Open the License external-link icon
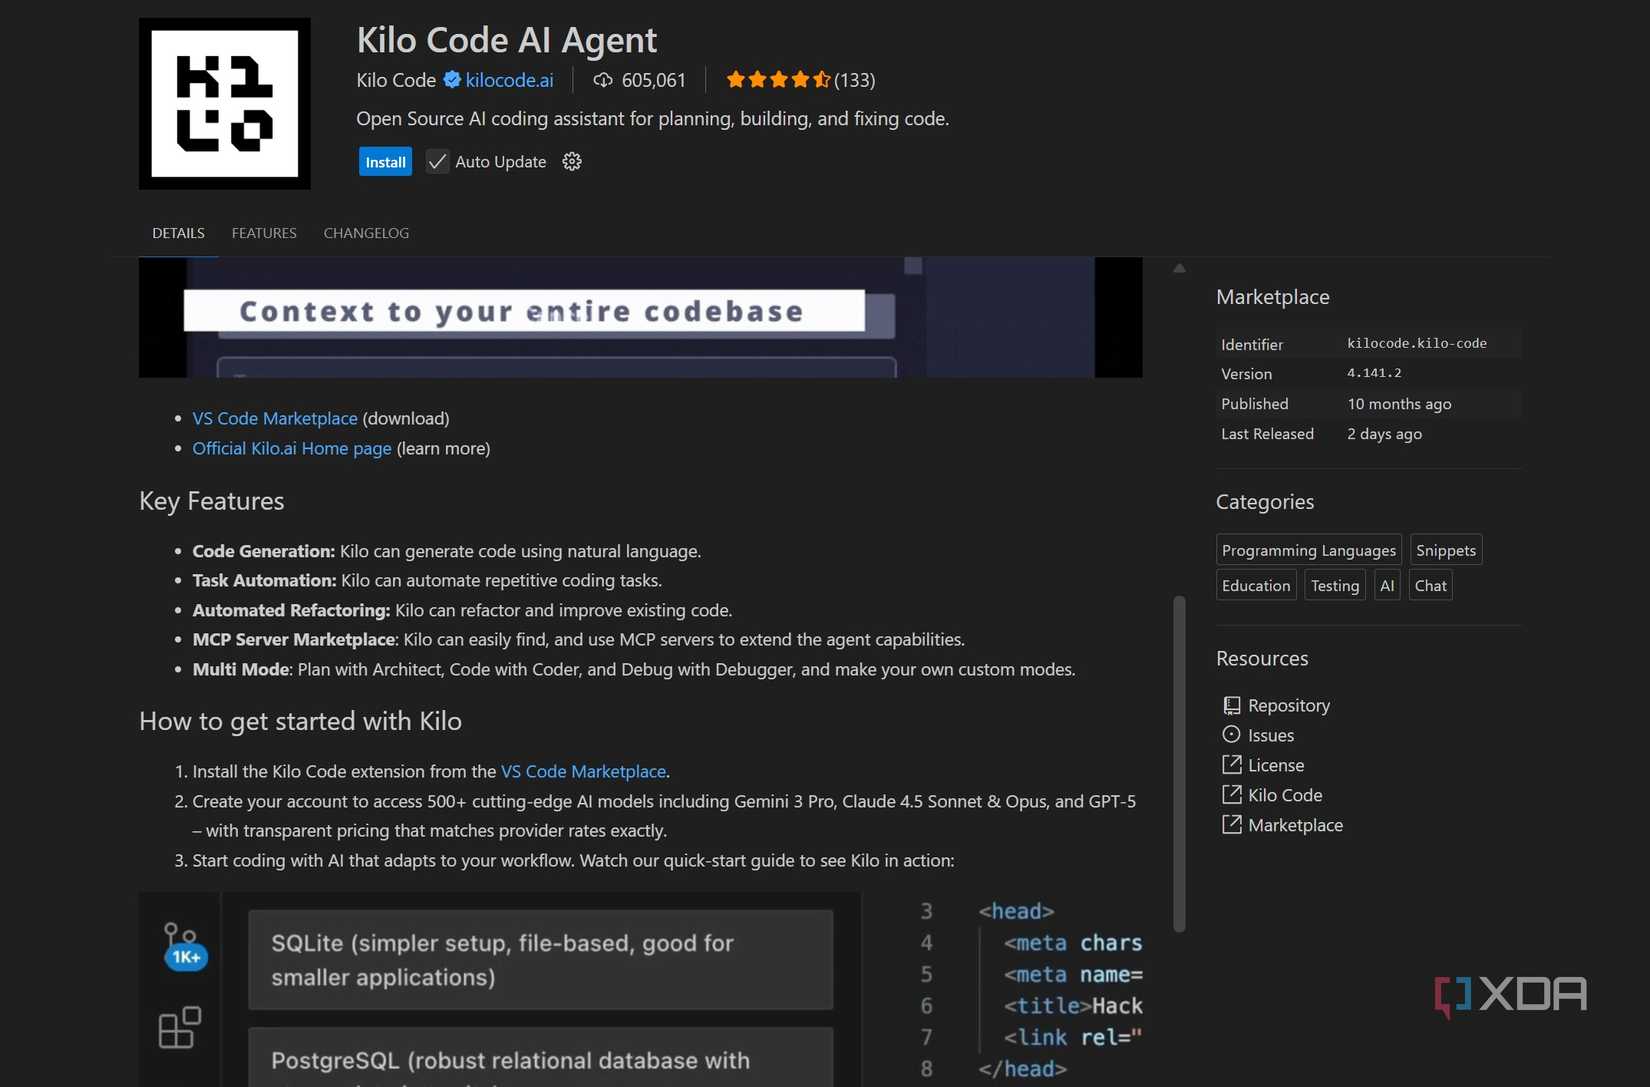The width and height of the screenshot is (1650, 1087). (1231, 765)
